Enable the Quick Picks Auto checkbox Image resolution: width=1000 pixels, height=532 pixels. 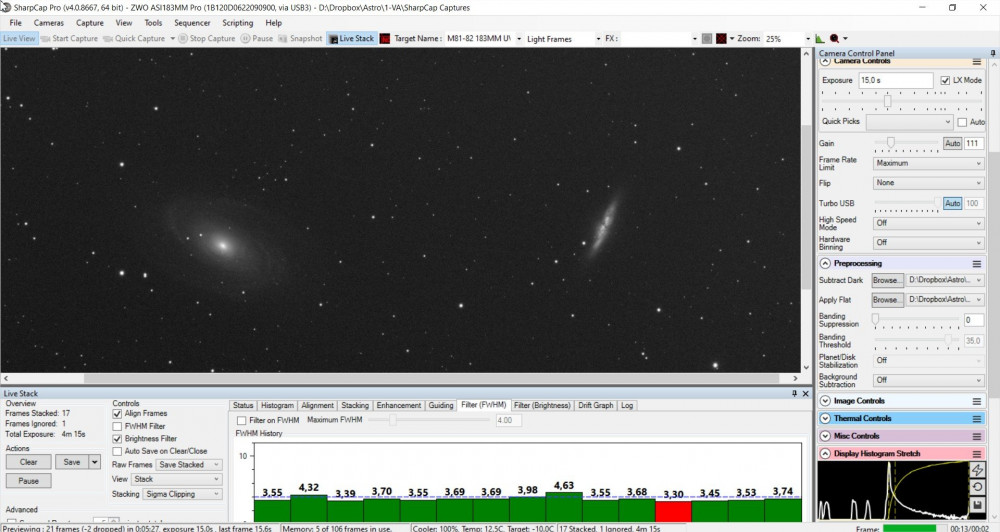(962, 122)
